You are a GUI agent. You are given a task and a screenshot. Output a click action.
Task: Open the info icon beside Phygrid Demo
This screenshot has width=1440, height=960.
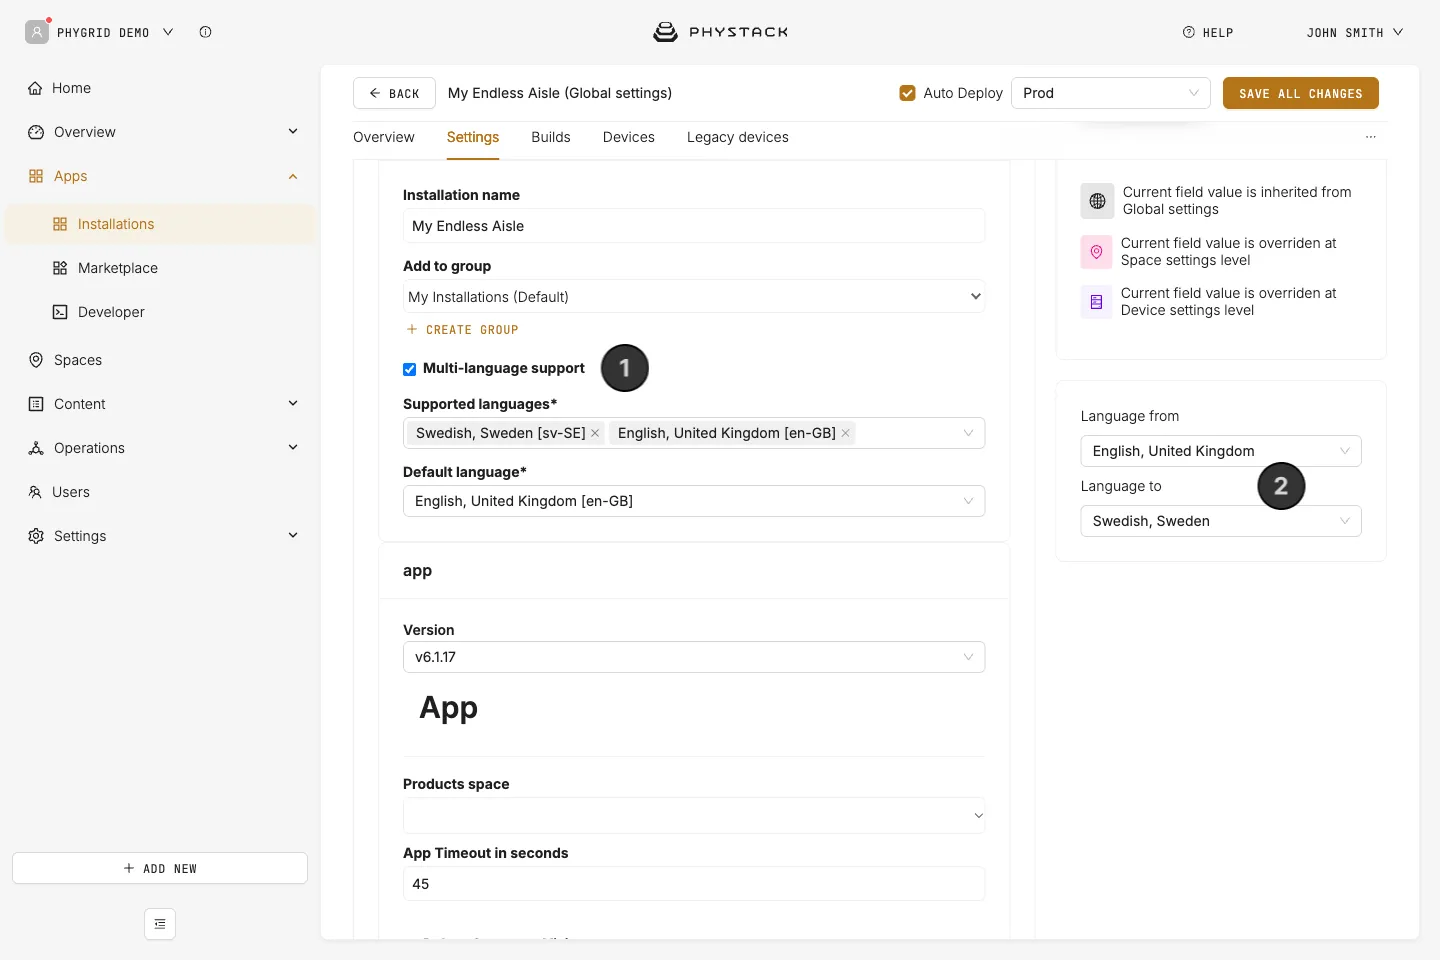tap(205, 32)
